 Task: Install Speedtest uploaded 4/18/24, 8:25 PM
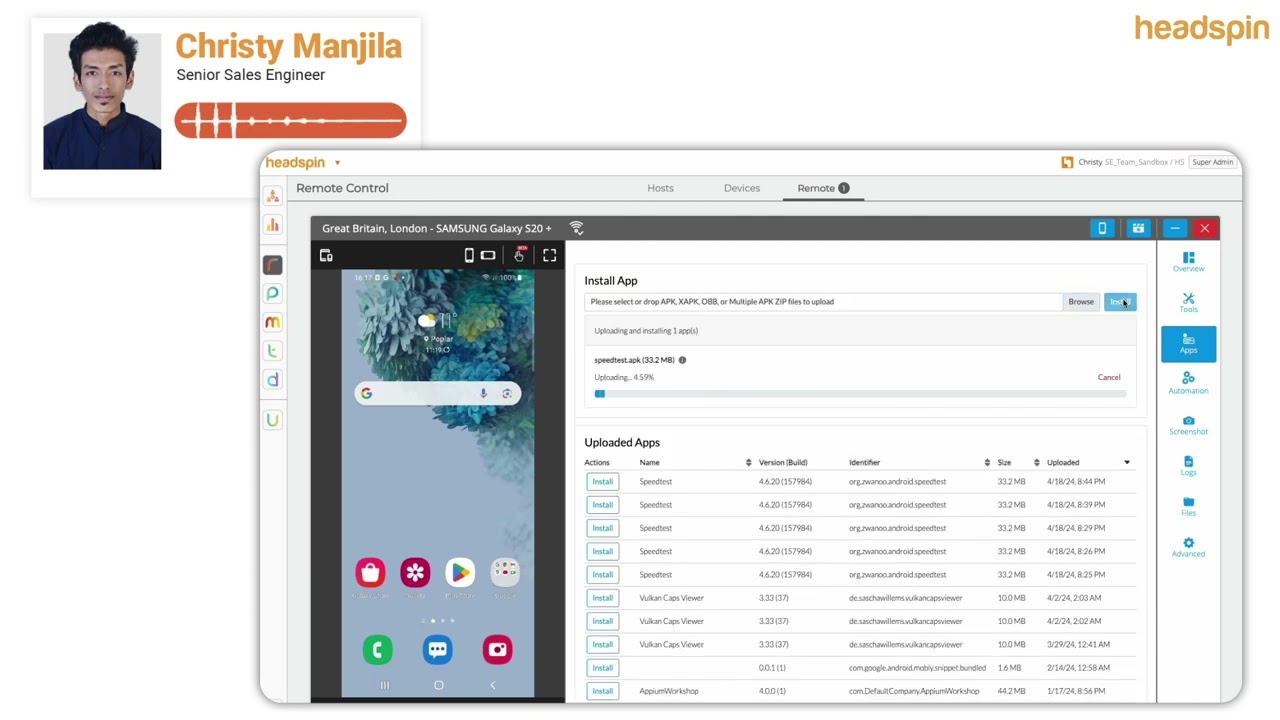[x=602, y=575]
